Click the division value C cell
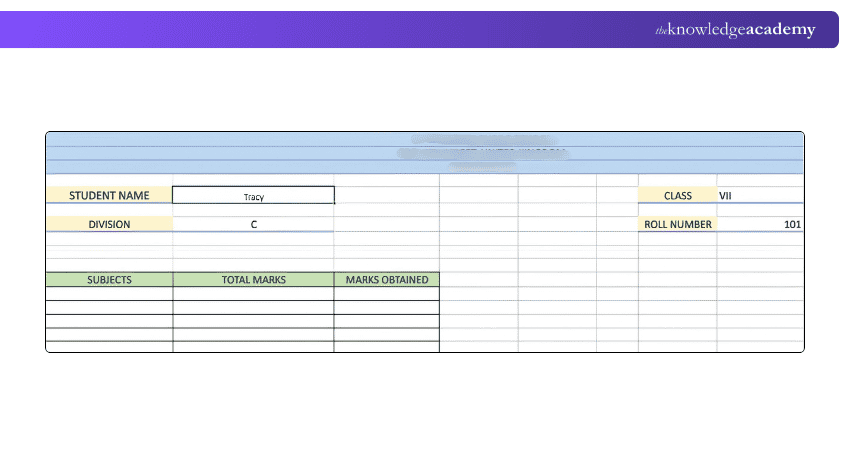 click(x=253, y=224)
